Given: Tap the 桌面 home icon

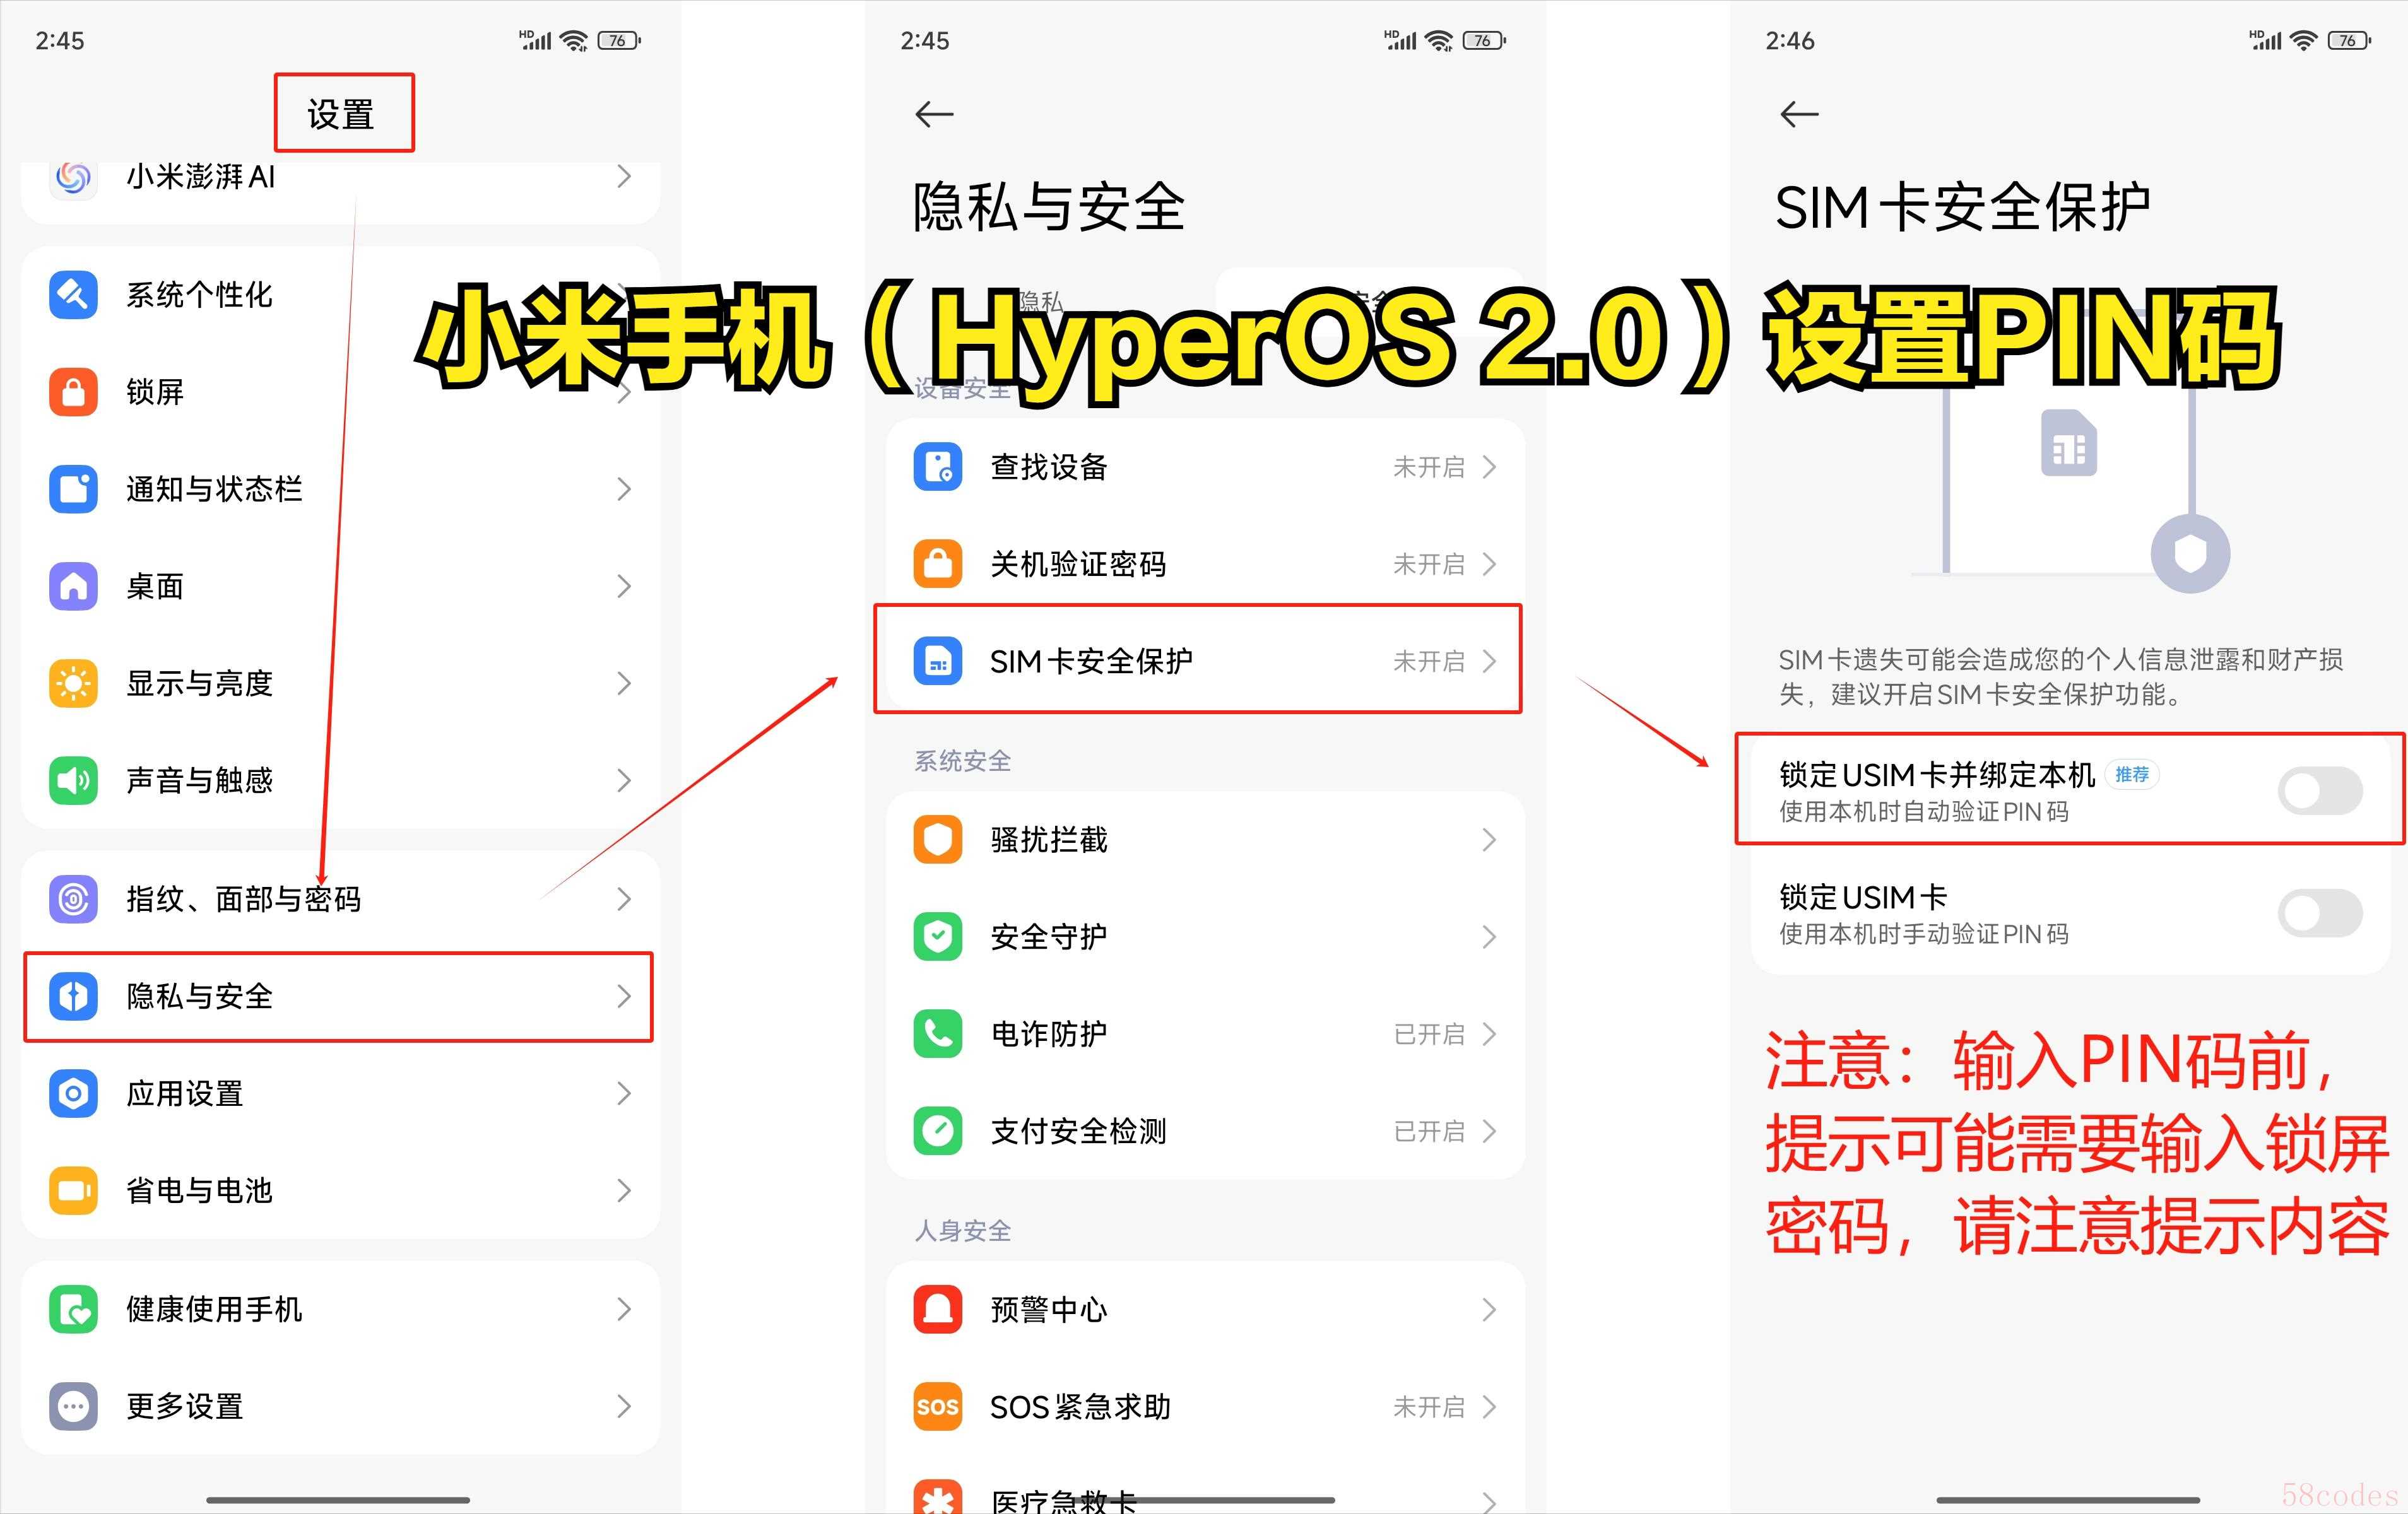Looking at the screenshot, I should click(x=73, y=586).
